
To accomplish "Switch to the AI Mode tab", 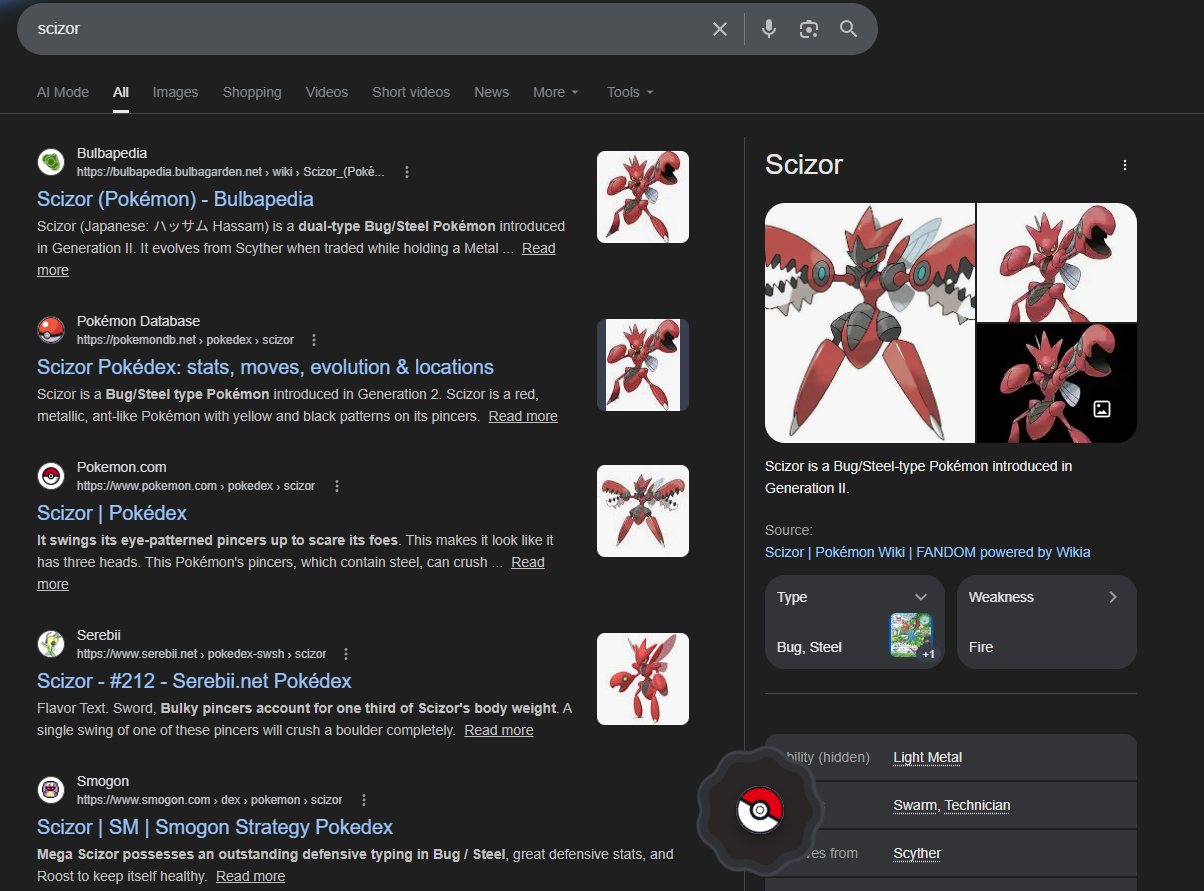I will pyautogui.click(x=63, y=92).
